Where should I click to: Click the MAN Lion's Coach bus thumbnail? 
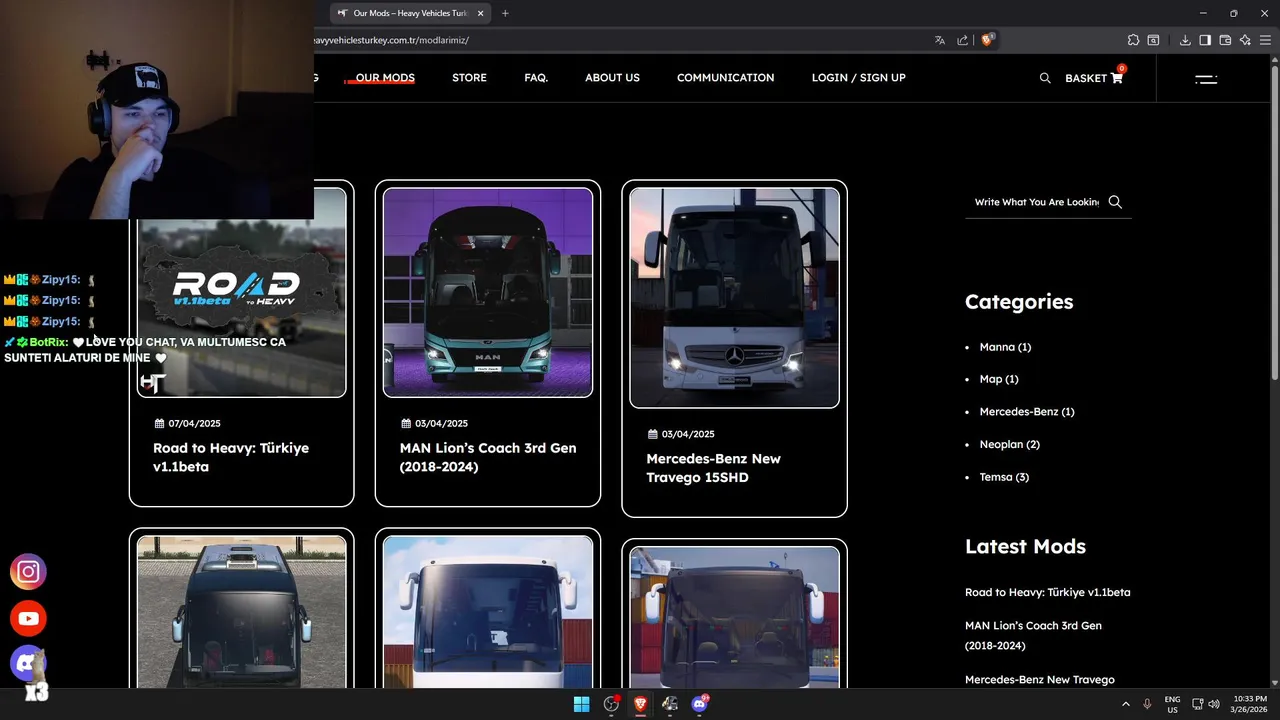click(488, 293)
